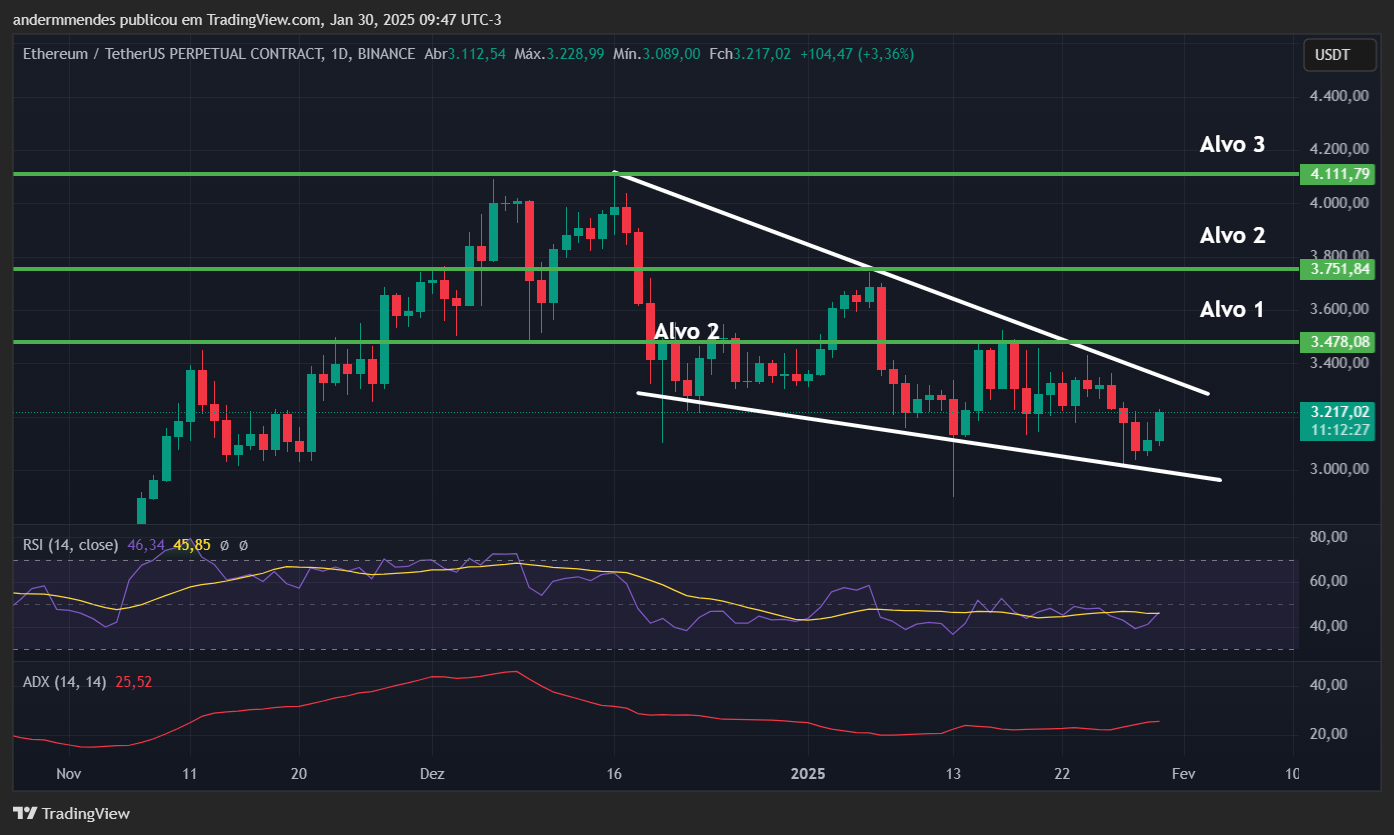Click the Alvo 2 label beside the 3.751,84 tag
Screen dimensions: 1394x835
click(x=1232, y=235)
